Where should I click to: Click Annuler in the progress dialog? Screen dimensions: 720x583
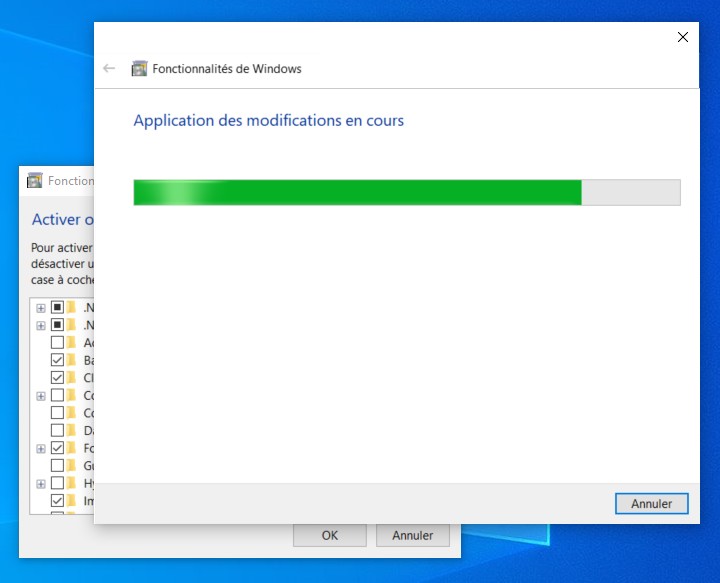pos(652,504)
